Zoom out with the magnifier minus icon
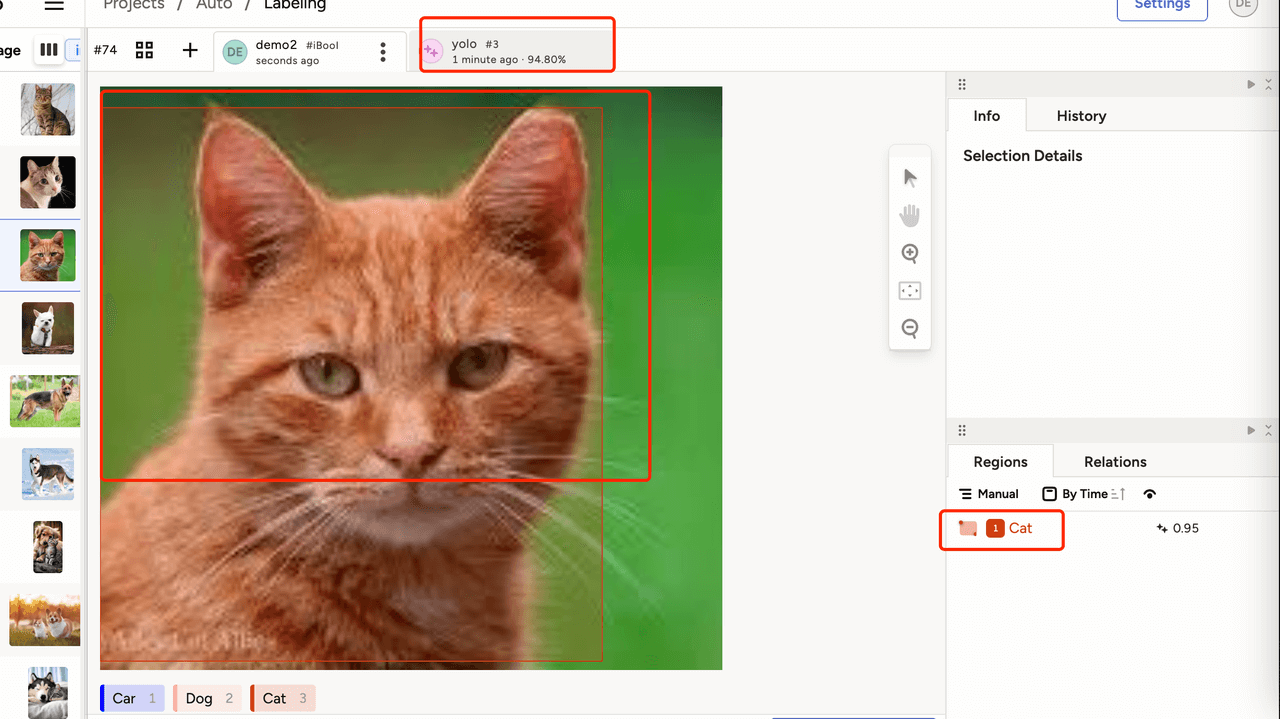The width and height of the screenshot is (1280, 719). click(x=910, y=328)
